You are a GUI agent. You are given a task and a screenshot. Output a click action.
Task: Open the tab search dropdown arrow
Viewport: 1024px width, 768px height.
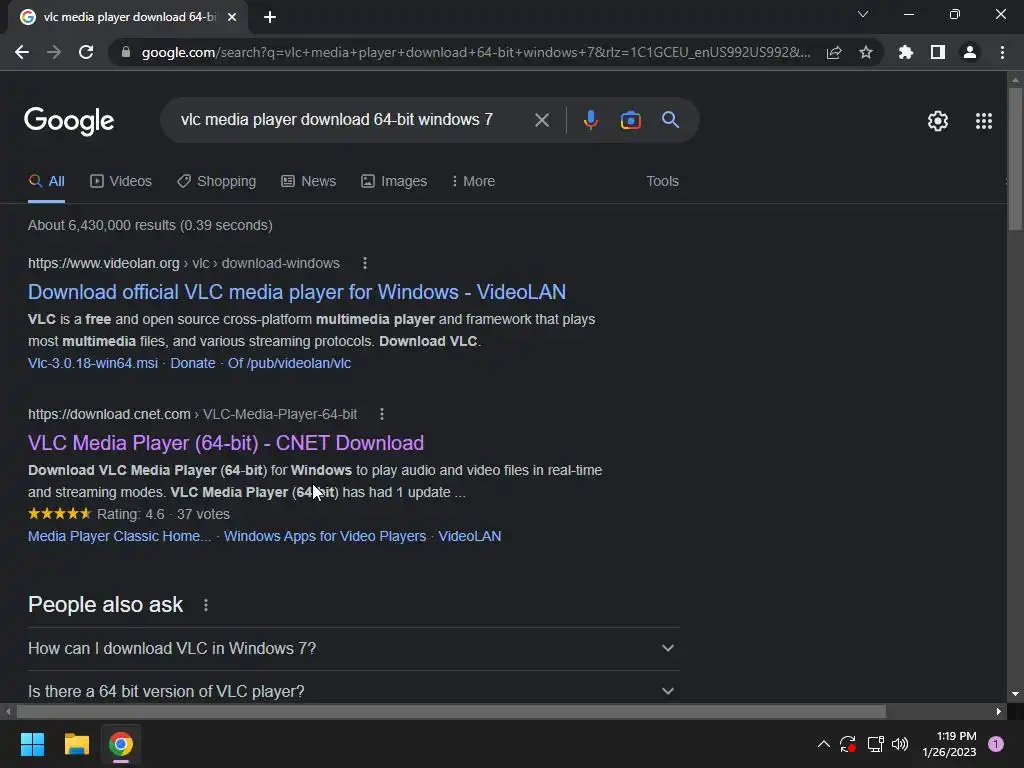tap(863, 14)
